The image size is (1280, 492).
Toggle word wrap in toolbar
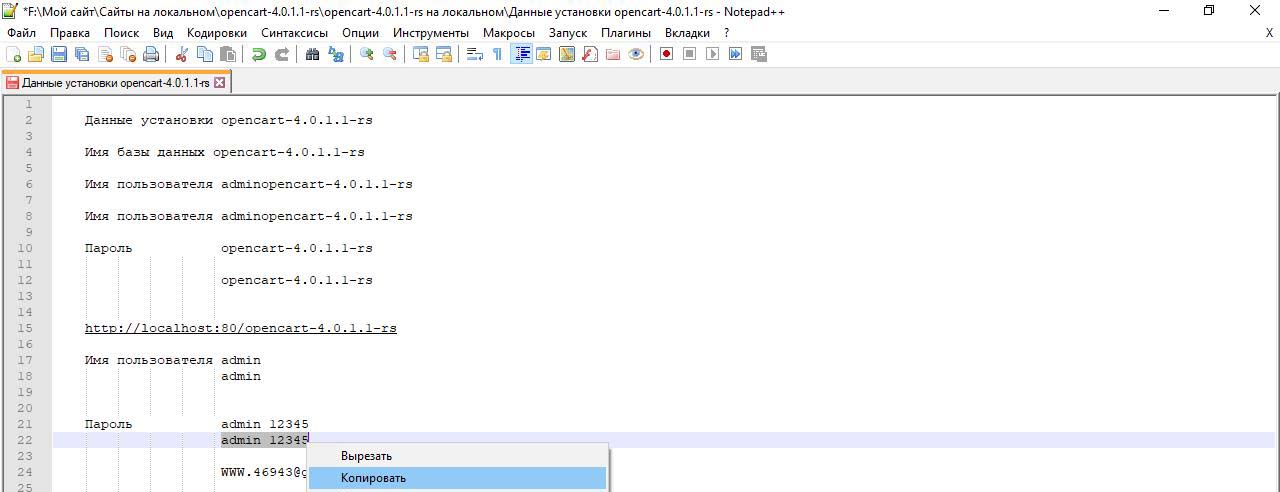tap(475, 54)
